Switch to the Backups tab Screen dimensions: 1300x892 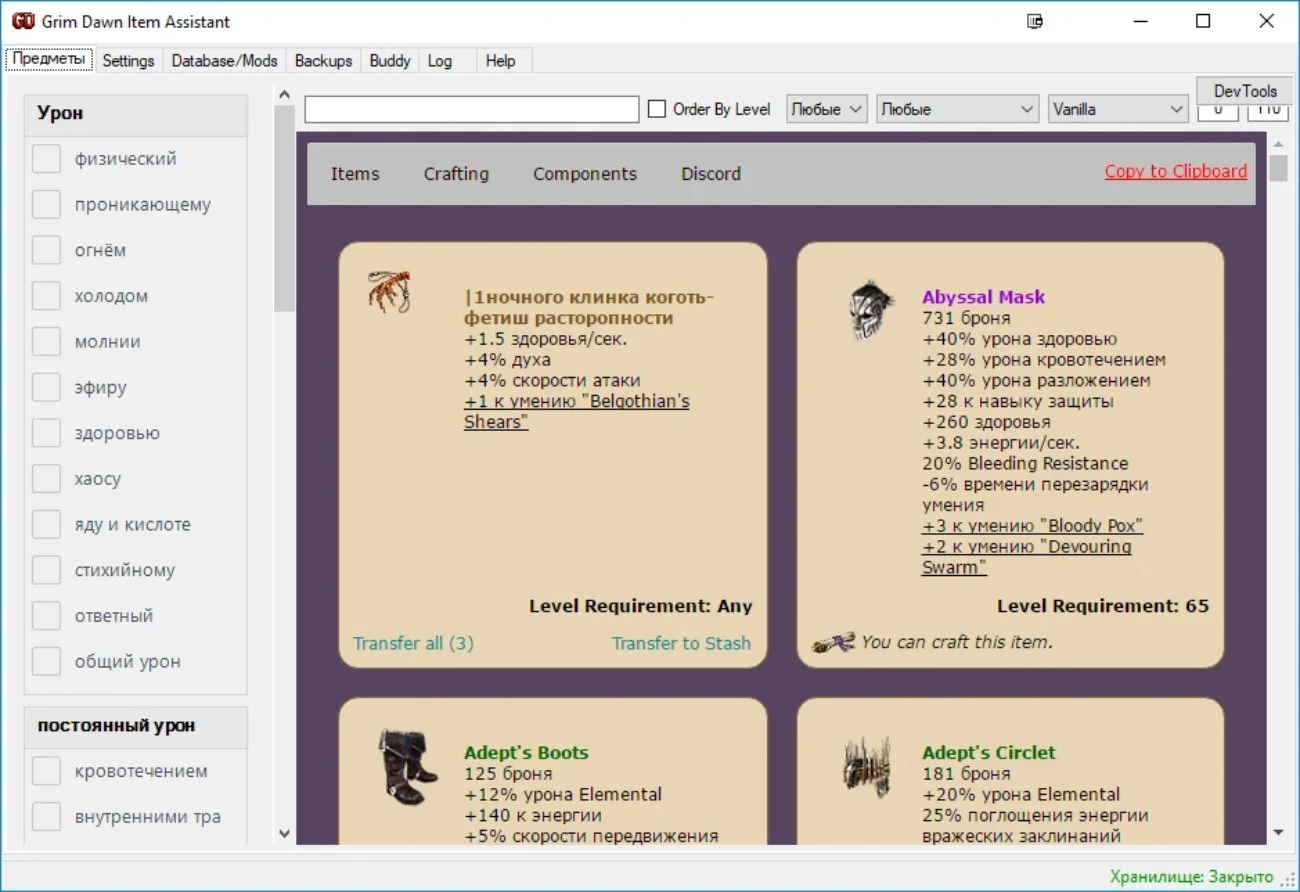[324, 61]
